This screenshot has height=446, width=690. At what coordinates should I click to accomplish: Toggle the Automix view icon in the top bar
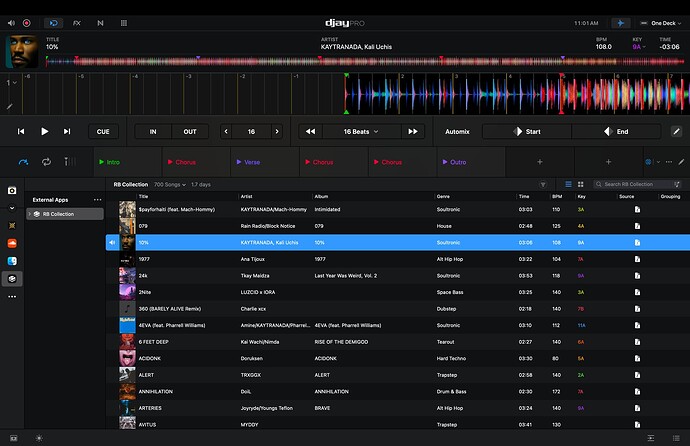[53, 23]
